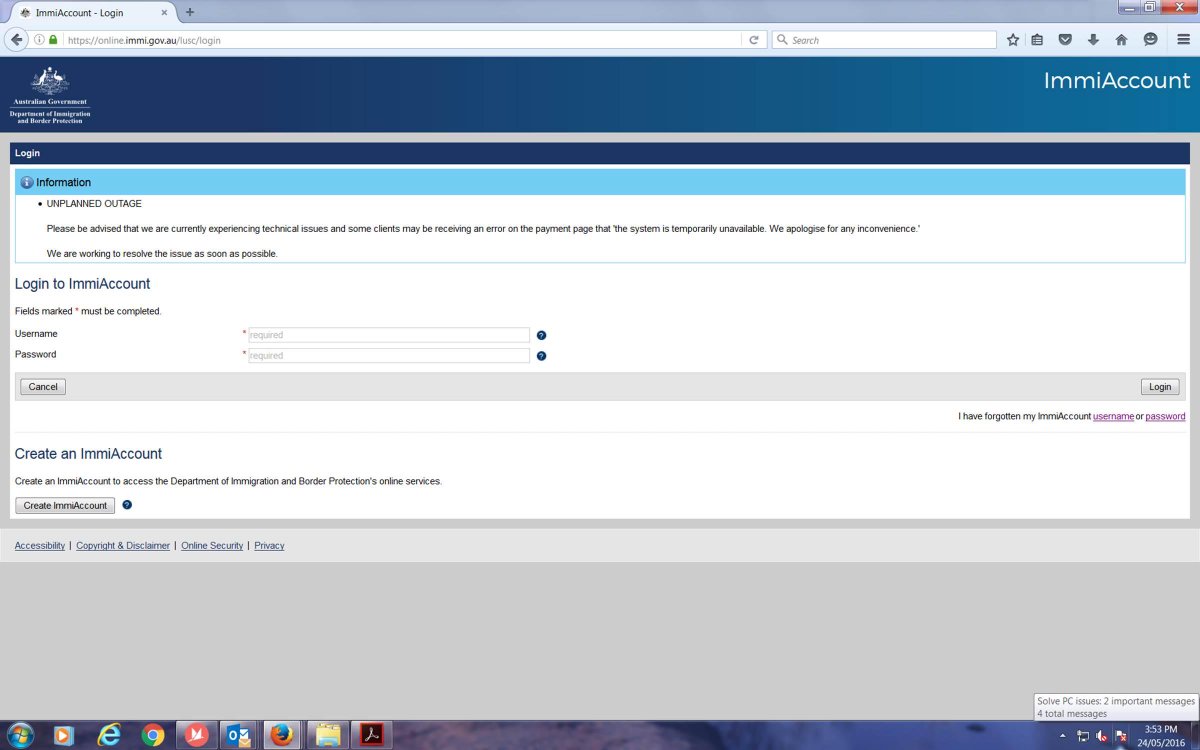This screenshot has height=750, width=1200.
Task: Open File Explorer folder in taskbar
Action: tap(328, 735)
